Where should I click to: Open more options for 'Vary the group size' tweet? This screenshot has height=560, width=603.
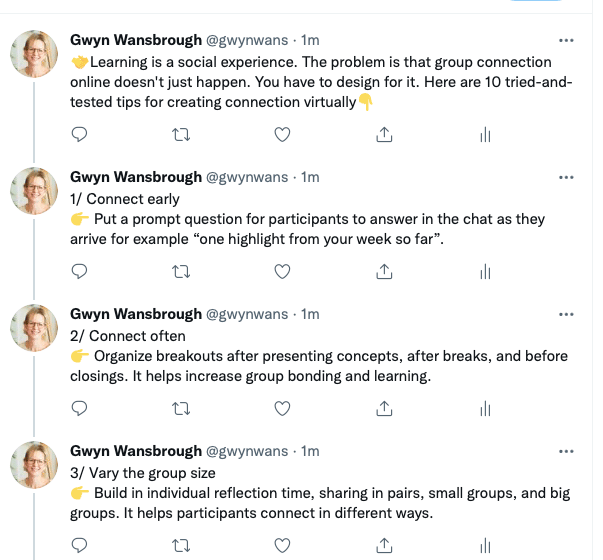click(x=566, y=452)
